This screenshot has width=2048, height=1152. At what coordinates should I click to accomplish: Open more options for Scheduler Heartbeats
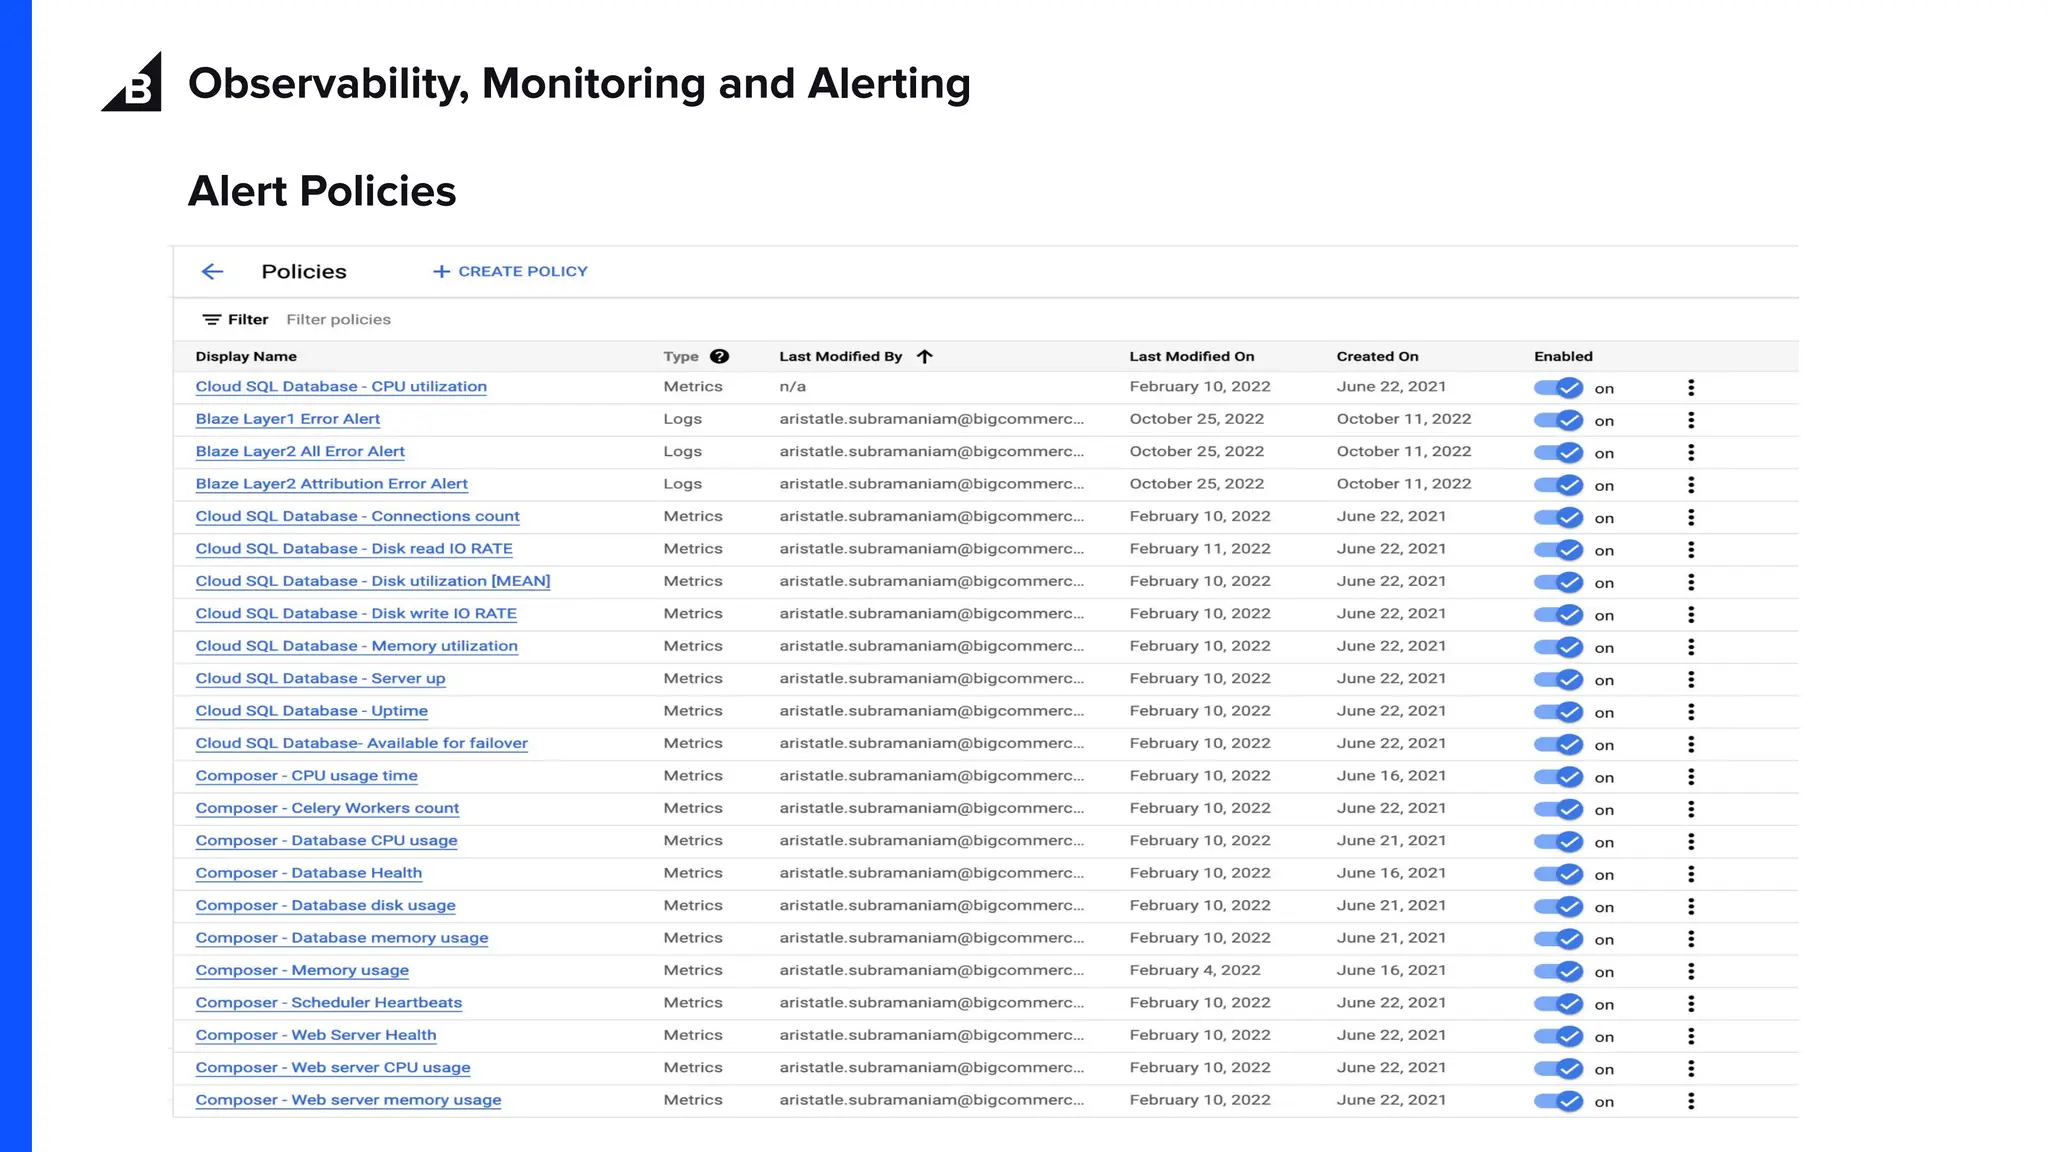pos(1691,1004)
